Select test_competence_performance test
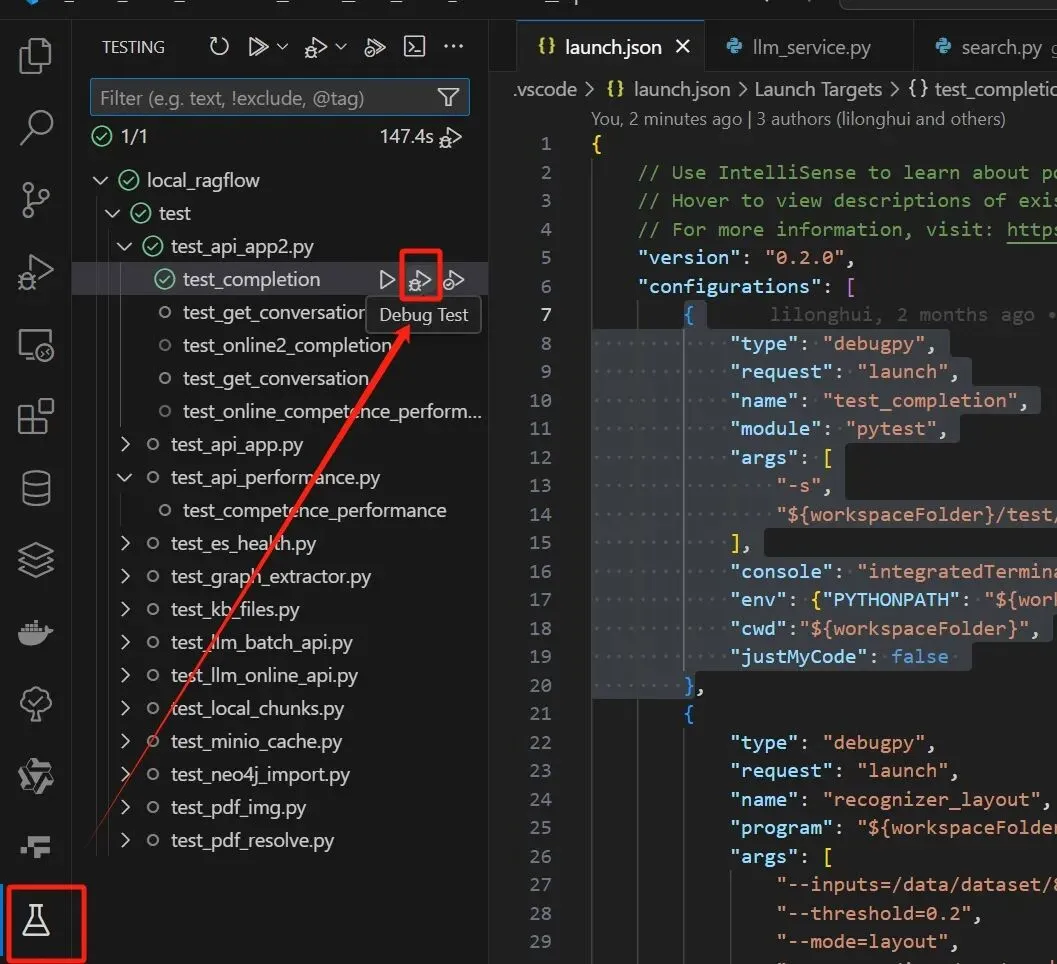The image size is (1057, 964). 314,511
